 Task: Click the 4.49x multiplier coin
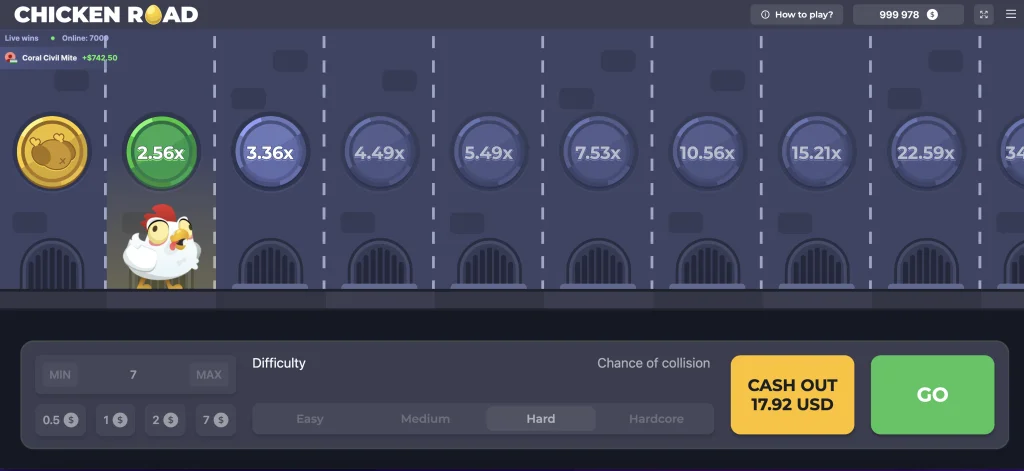click(379, 153)
